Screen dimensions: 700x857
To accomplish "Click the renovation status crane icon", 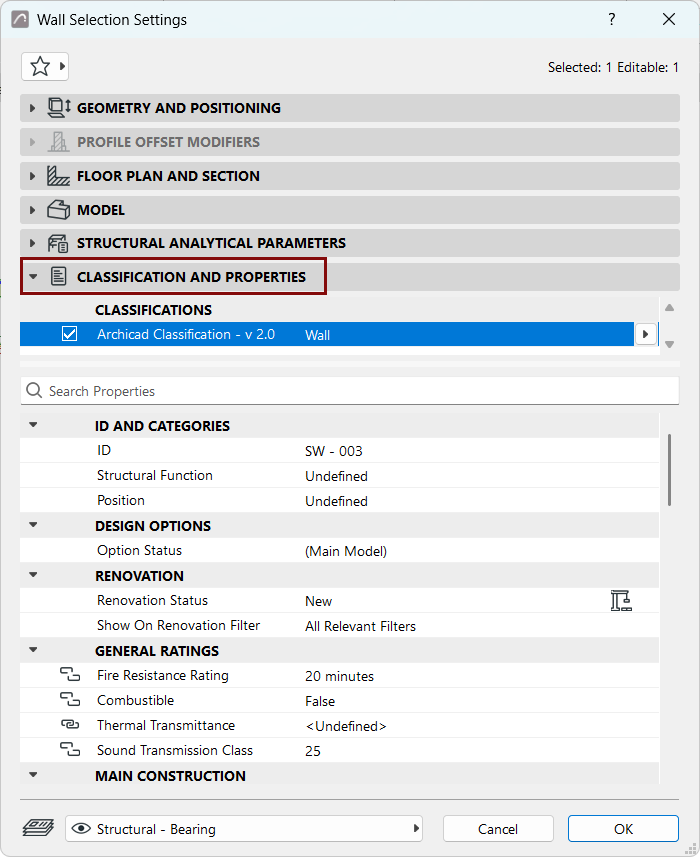I will coord(621,601).
